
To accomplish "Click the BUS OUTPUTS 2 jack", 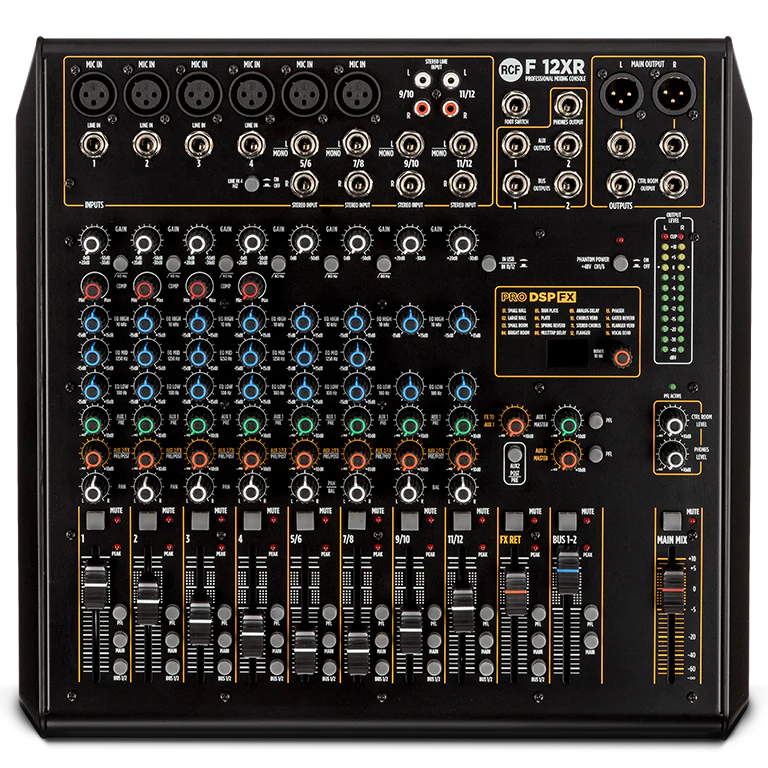I will point(568,185).
